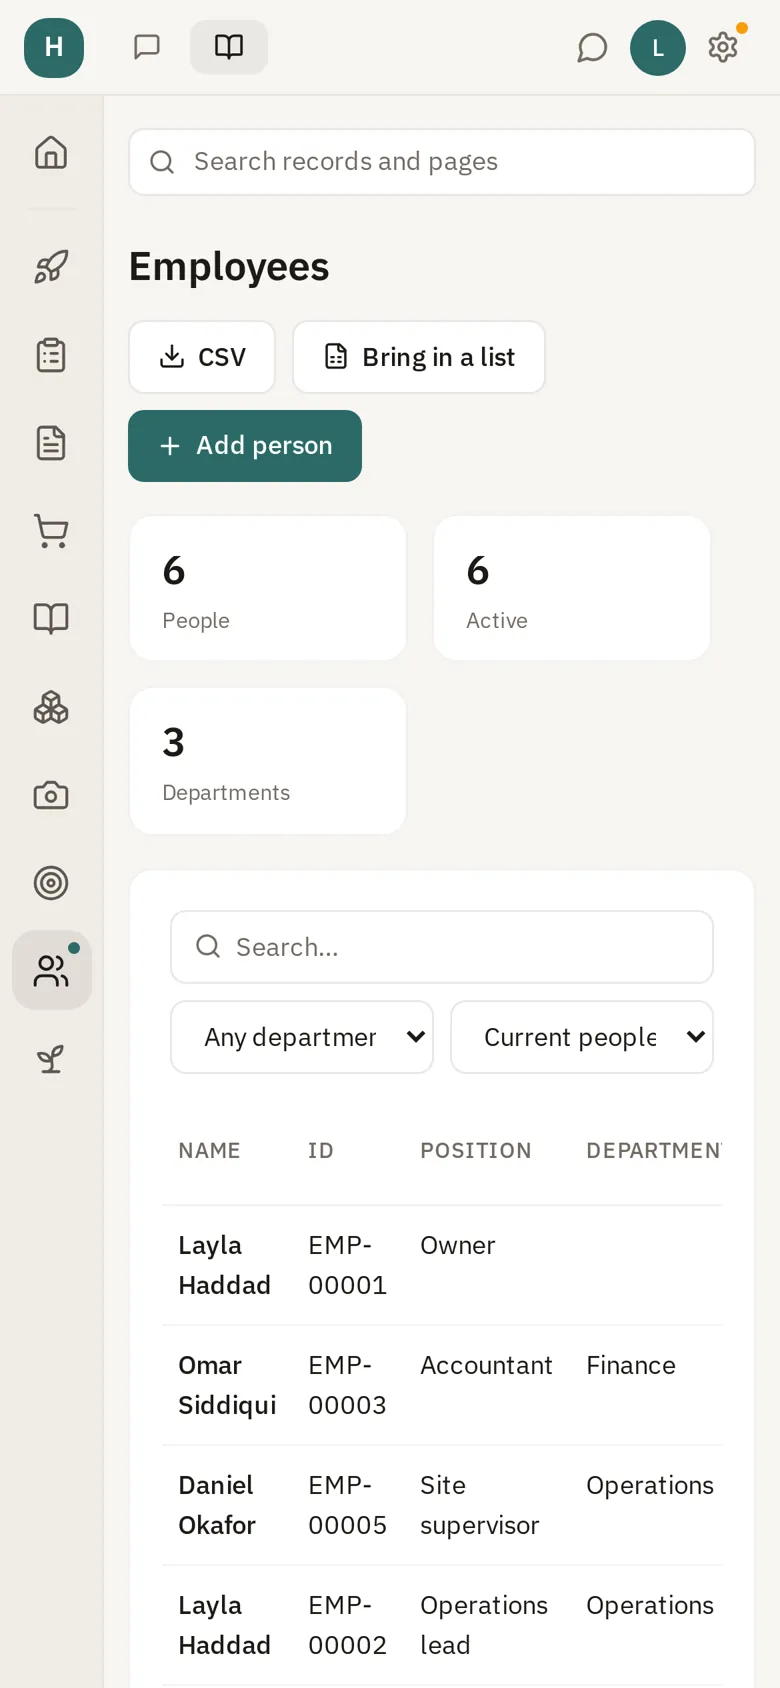
Task: Open settings gear with notification dot
Action: coord(723,47)
